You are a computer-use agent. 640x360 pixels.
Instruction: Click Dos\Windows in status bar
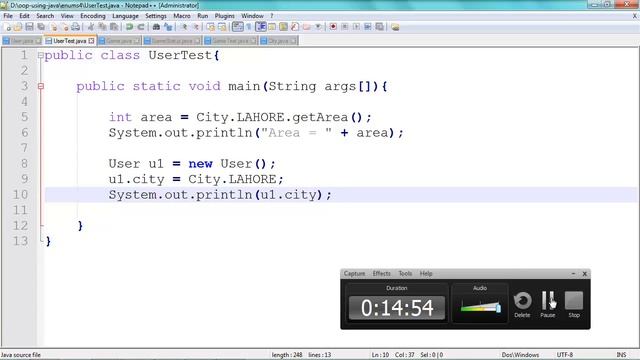(520, 355)
